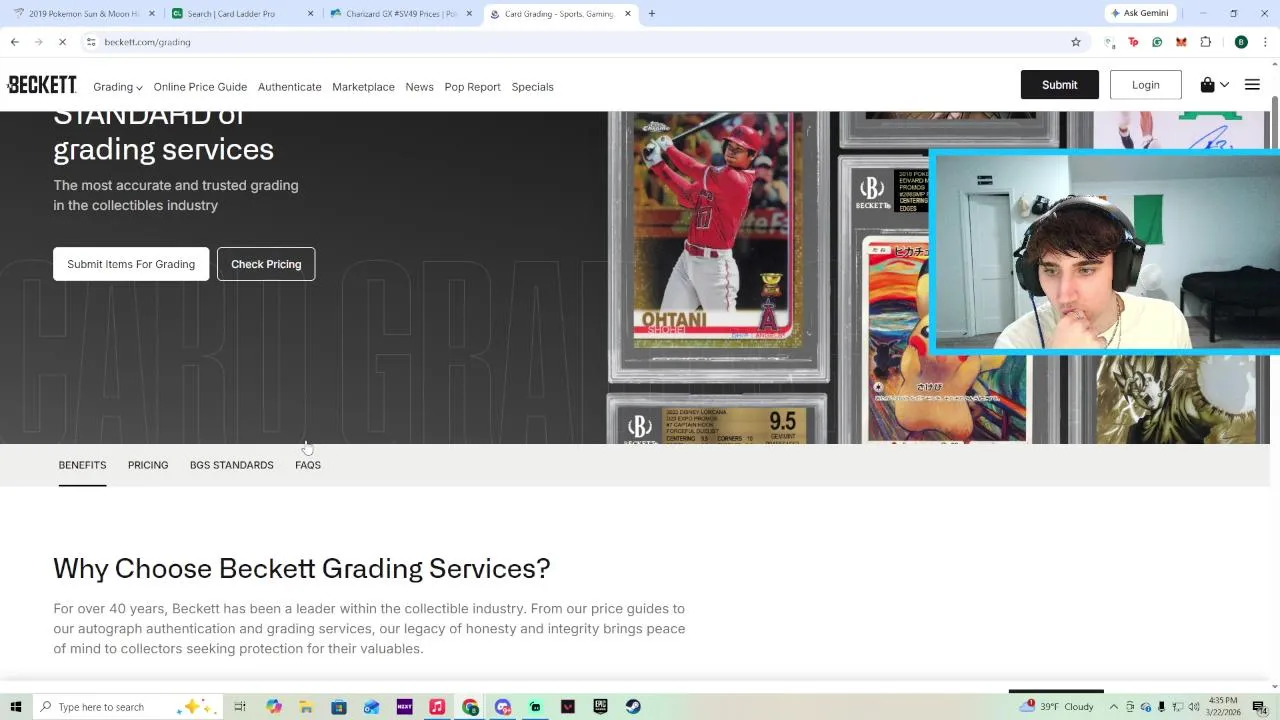Click the Ohtani graded card image
Image resolution: width=1280 pixels, height=720 pixels.
point(718,245)
